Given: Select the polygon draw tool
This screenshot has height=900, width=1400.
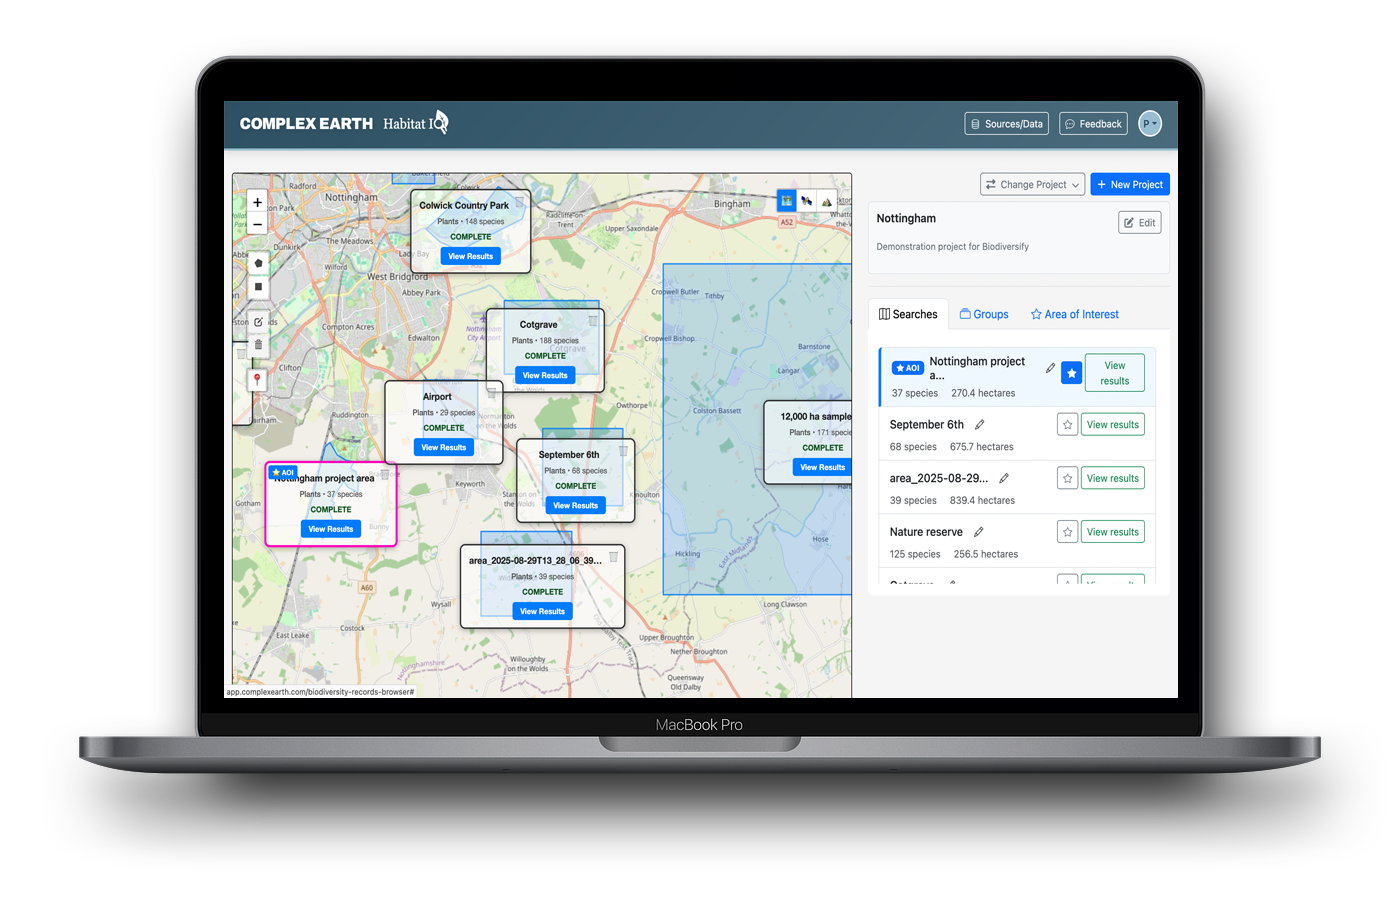Looking at the screenshot, I should click(258, 263).
